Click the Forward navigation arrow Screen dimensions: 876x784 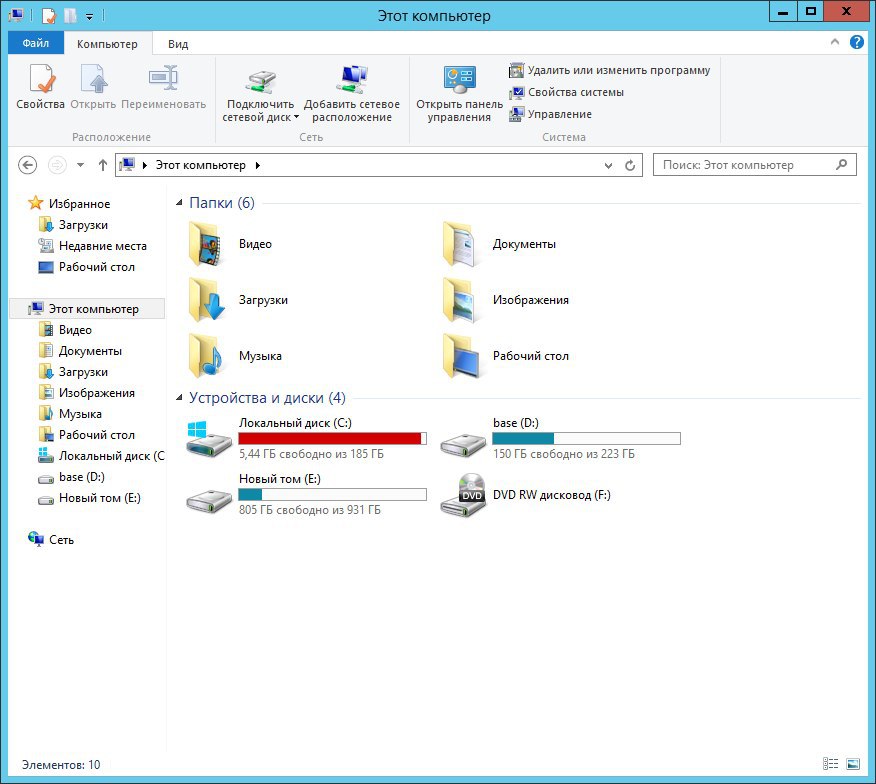tap(57, 165)
